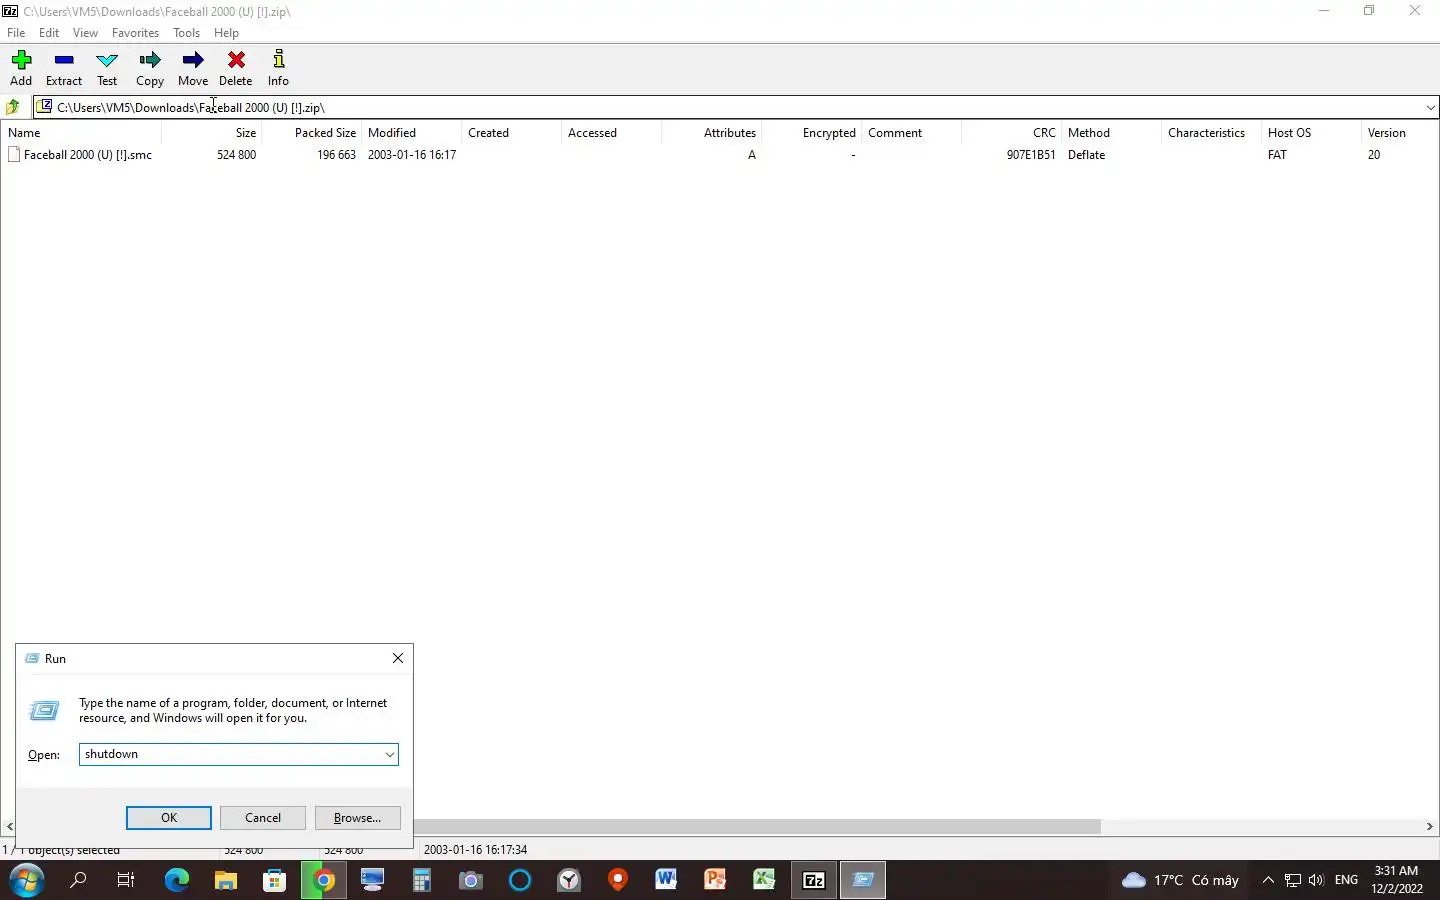Screen dimensions: 1440x900
Task: Sort by Attributes column header
Action: point(711,133)
